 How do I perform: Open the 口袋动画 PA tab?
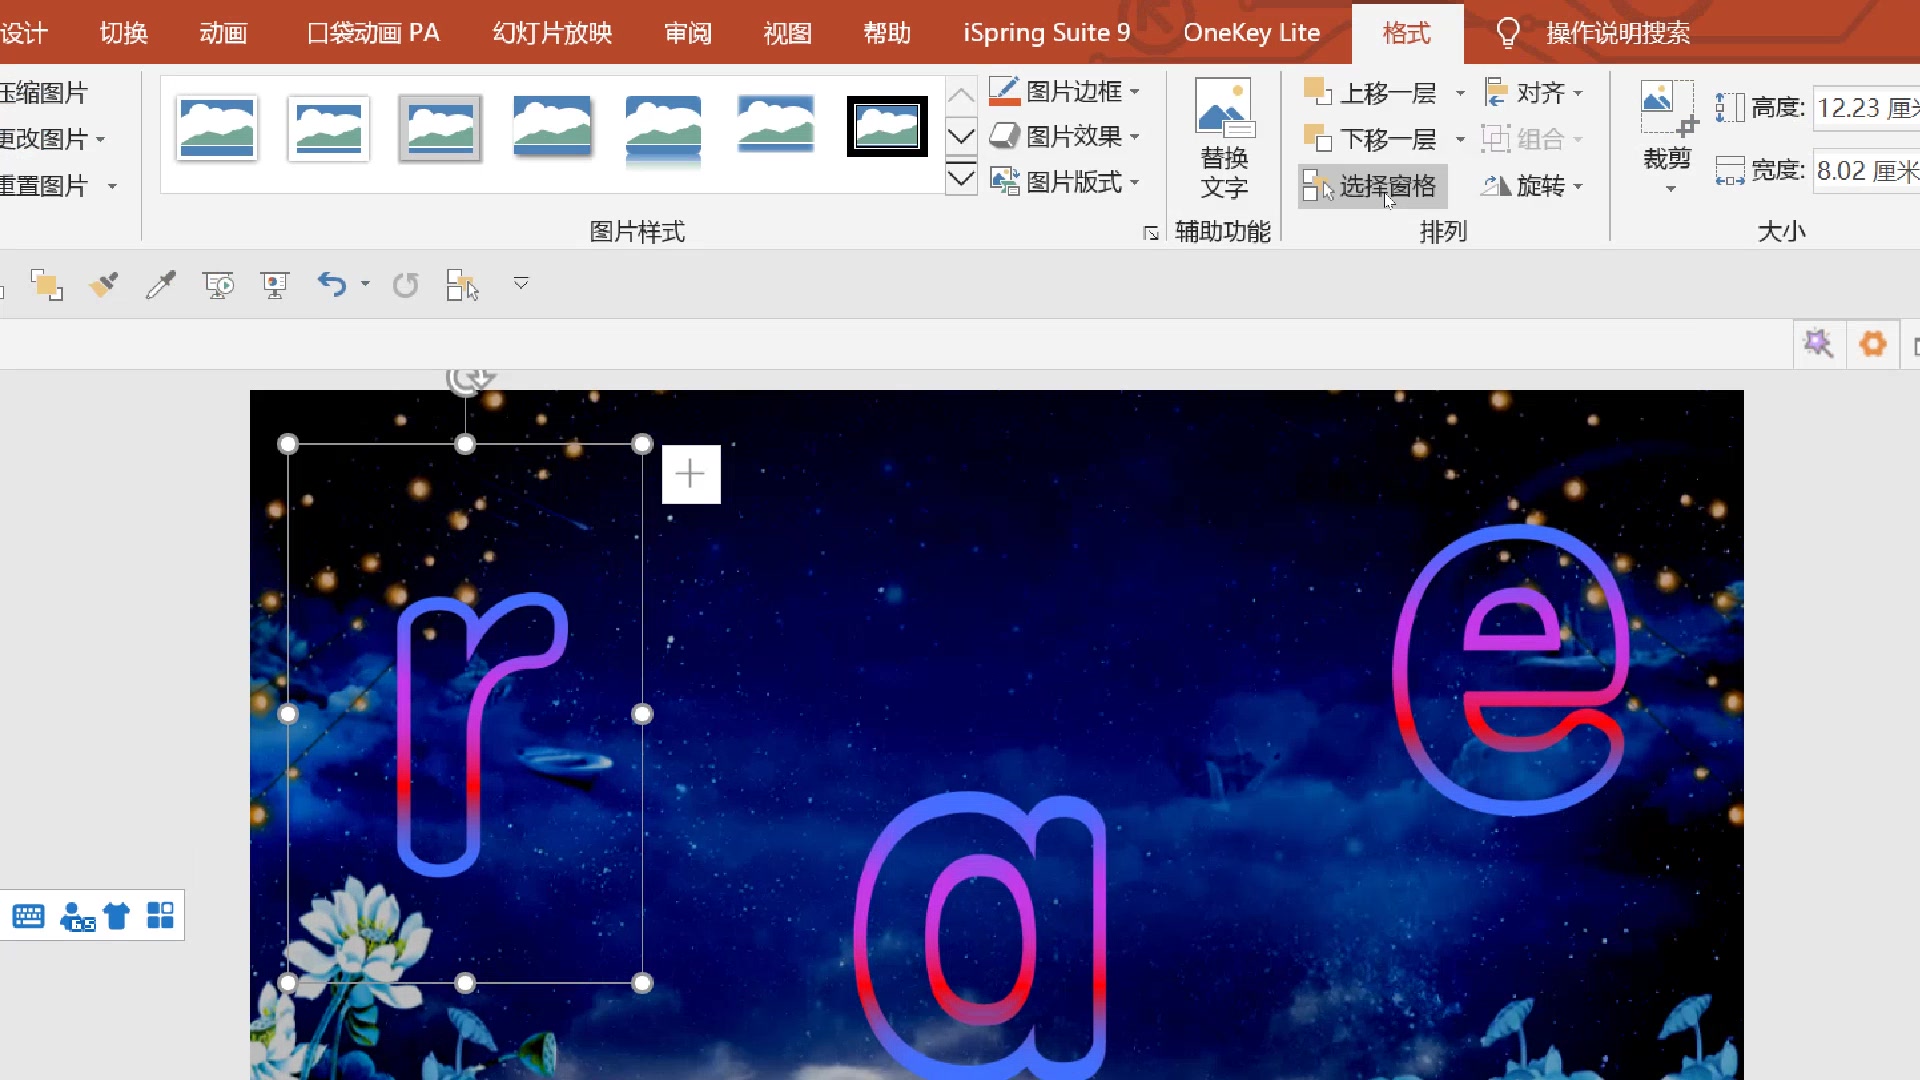pos(373,33)
